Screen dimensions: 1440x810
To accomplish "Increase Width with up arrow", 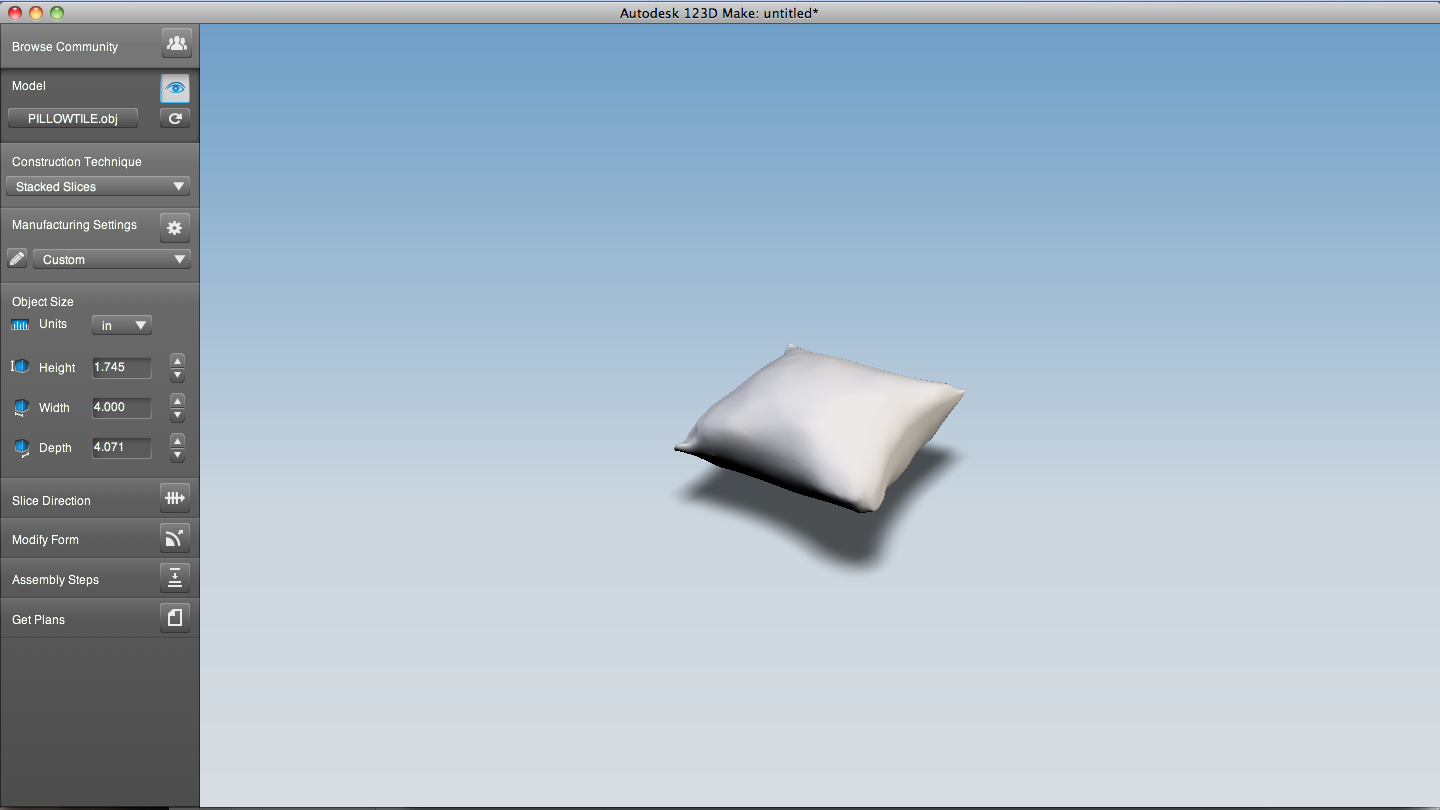I will click(177, 400).
